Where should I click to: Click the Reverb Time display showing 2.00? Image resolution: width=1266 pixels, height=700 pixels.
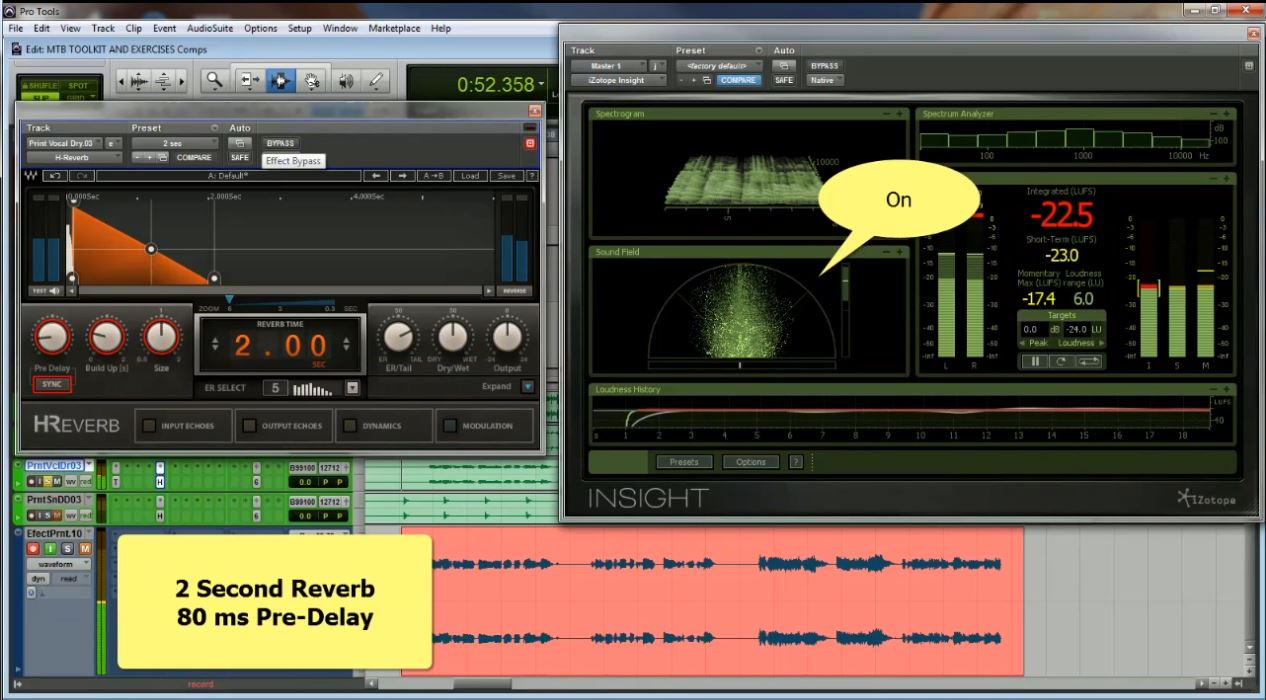click(x=280, y=343)
